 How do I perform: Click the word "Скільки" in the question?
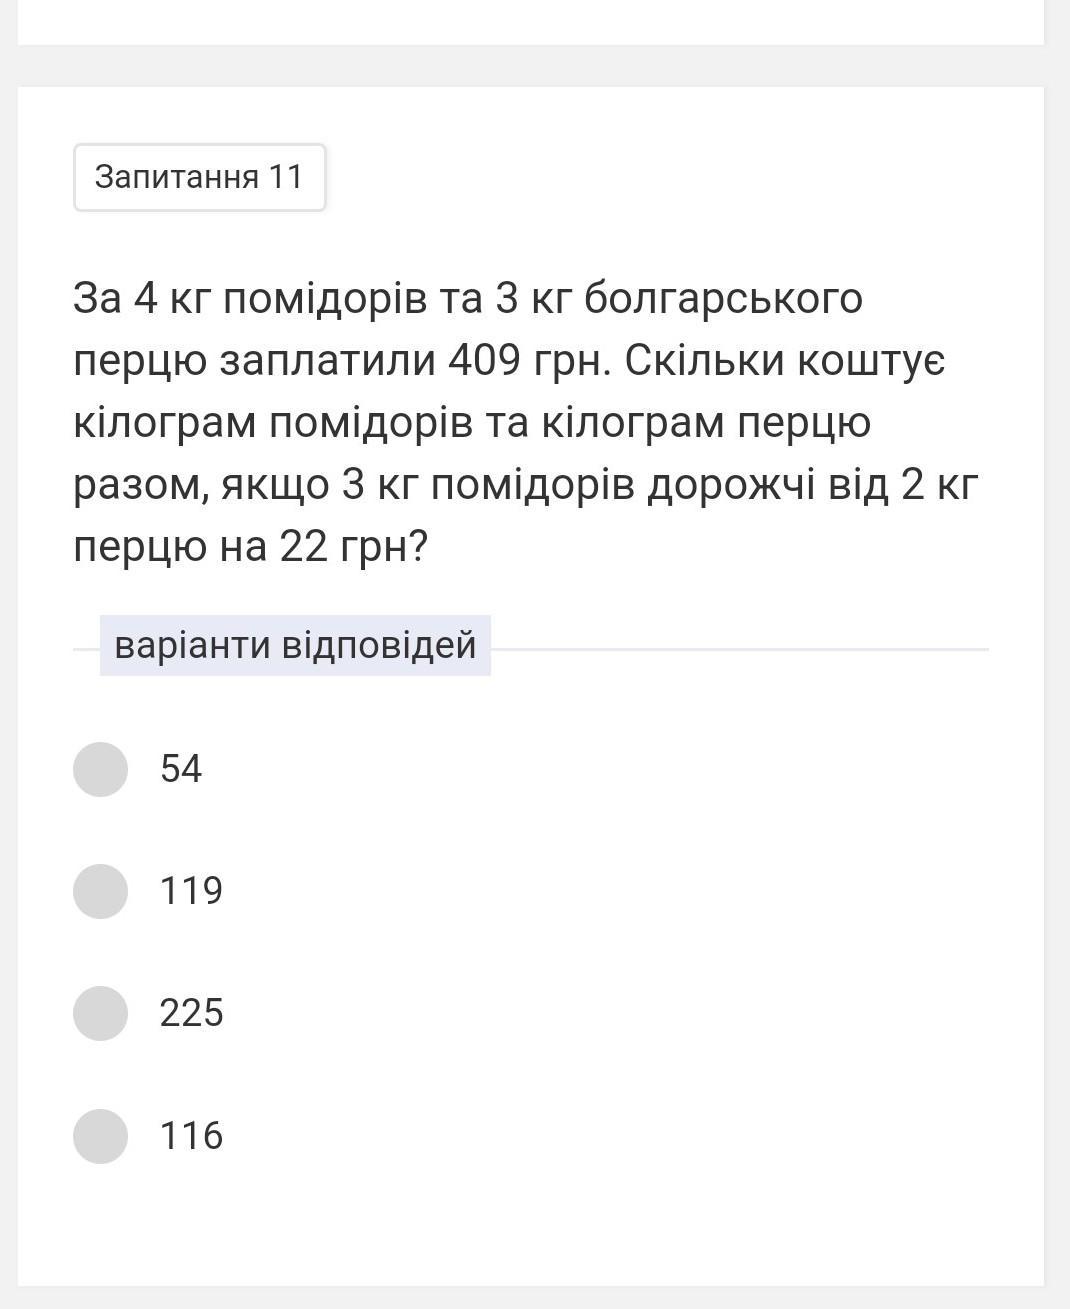point(705,360)
